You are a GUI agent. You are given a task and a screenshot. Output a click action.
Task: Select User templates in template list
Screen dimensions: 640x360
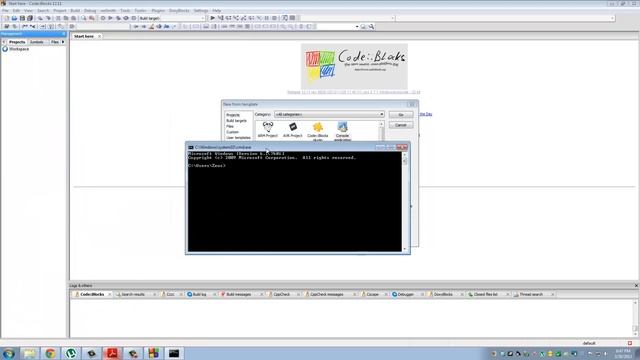(238, 138)
